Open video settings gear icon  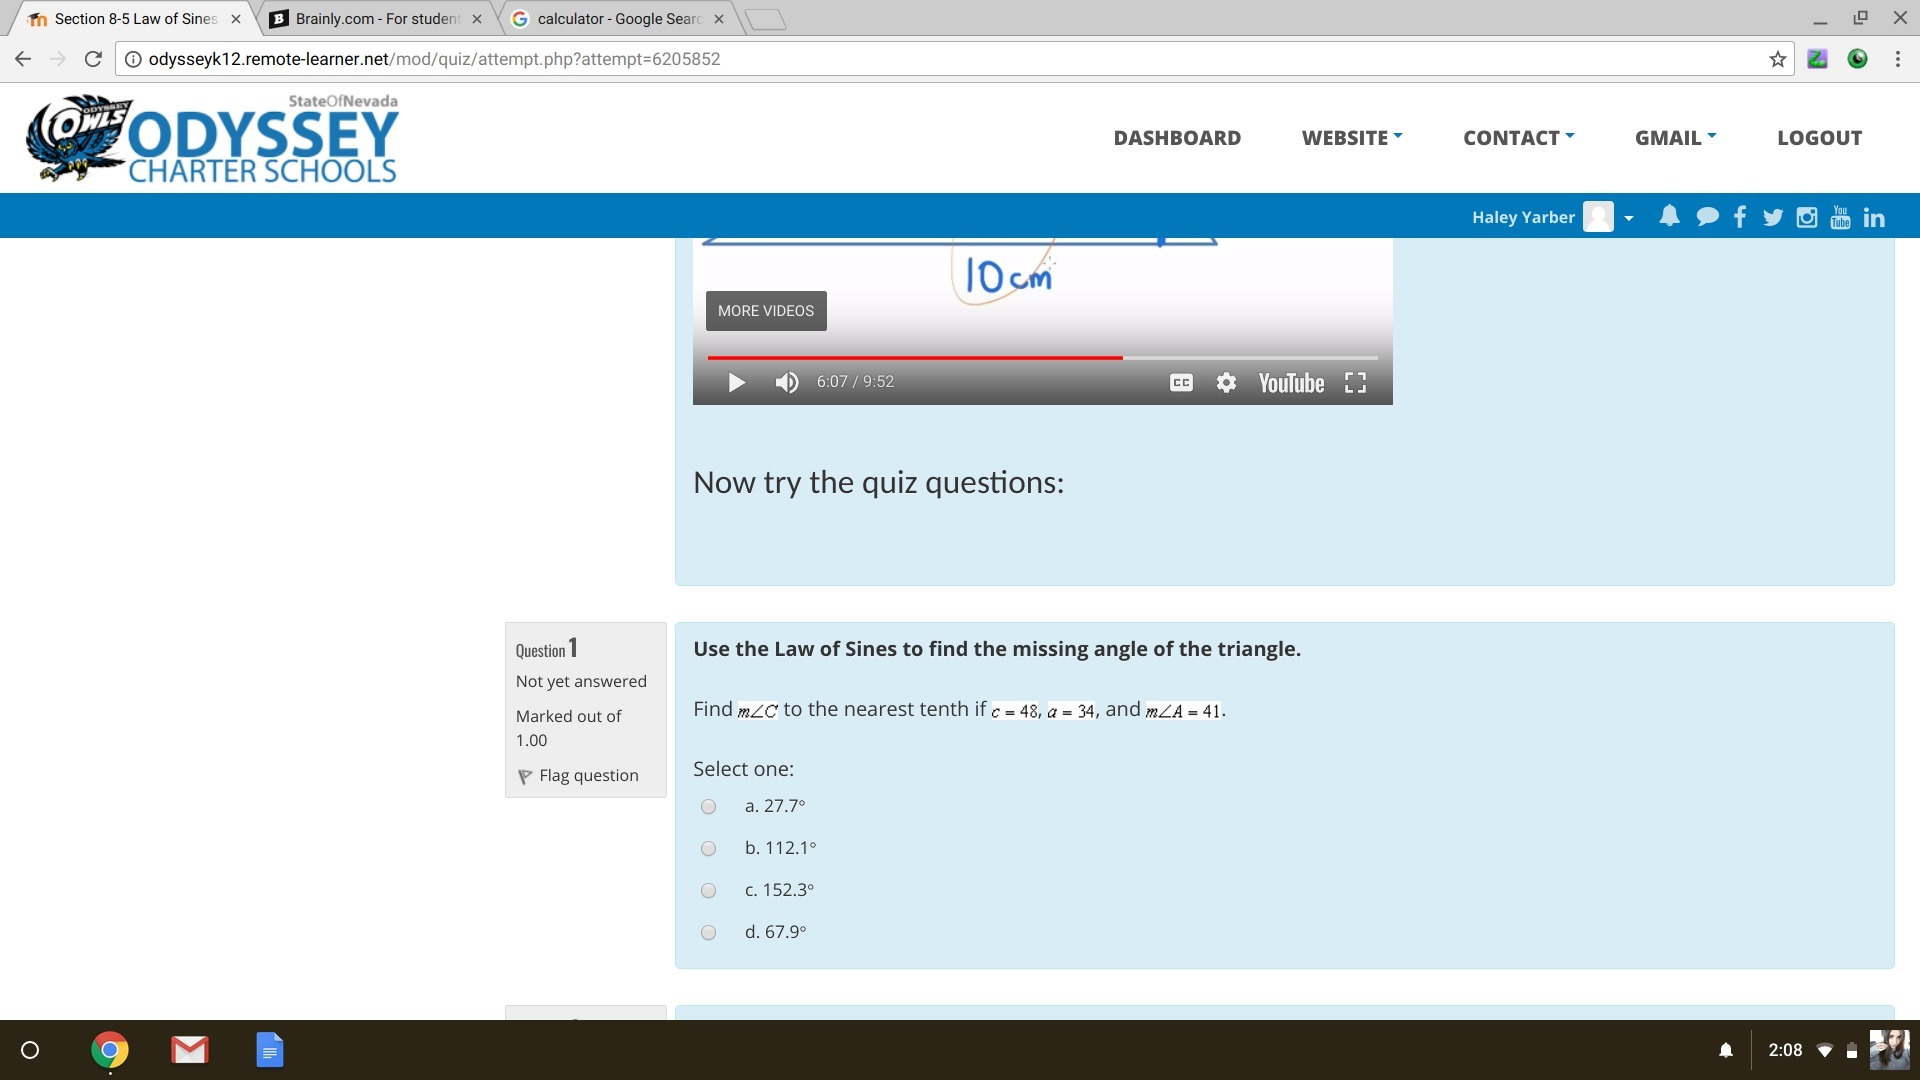click(1226, 383)
